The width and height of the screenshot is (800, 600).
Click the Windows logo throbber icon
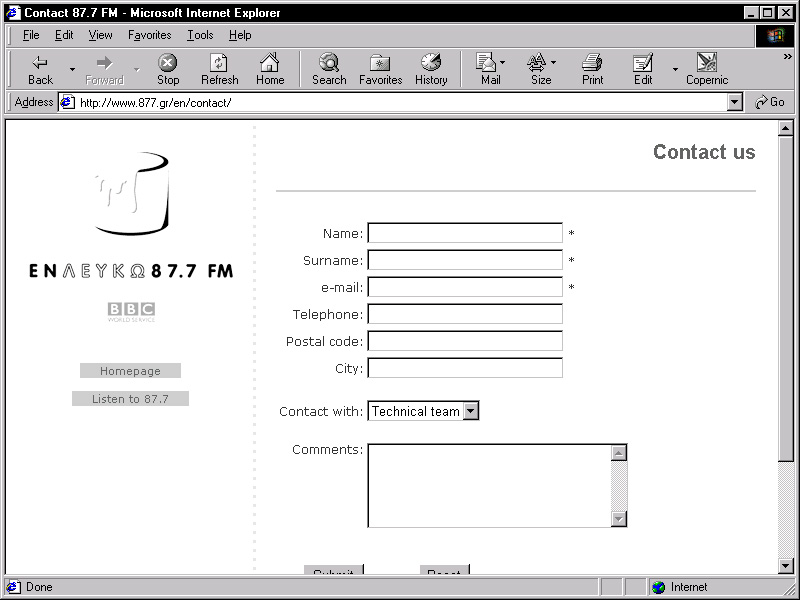774,35
